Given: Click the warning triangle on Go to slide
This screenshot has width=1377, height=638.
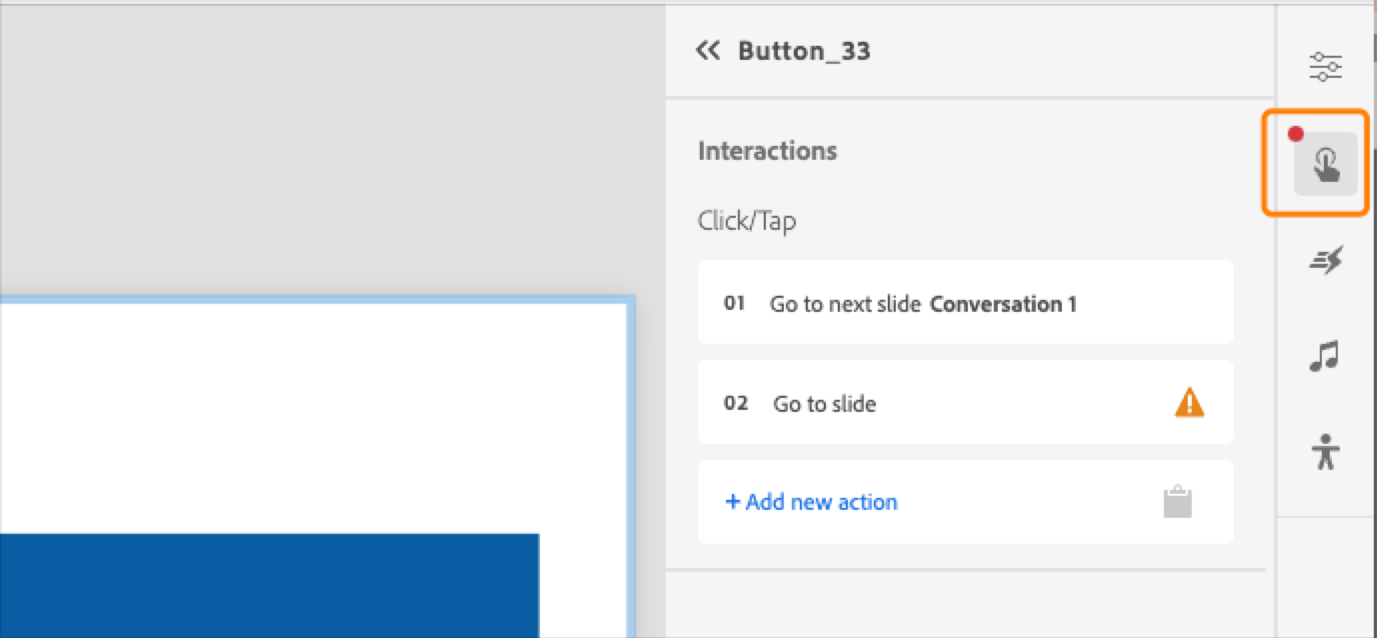Looking at the screenshot, I should 1187,402.
